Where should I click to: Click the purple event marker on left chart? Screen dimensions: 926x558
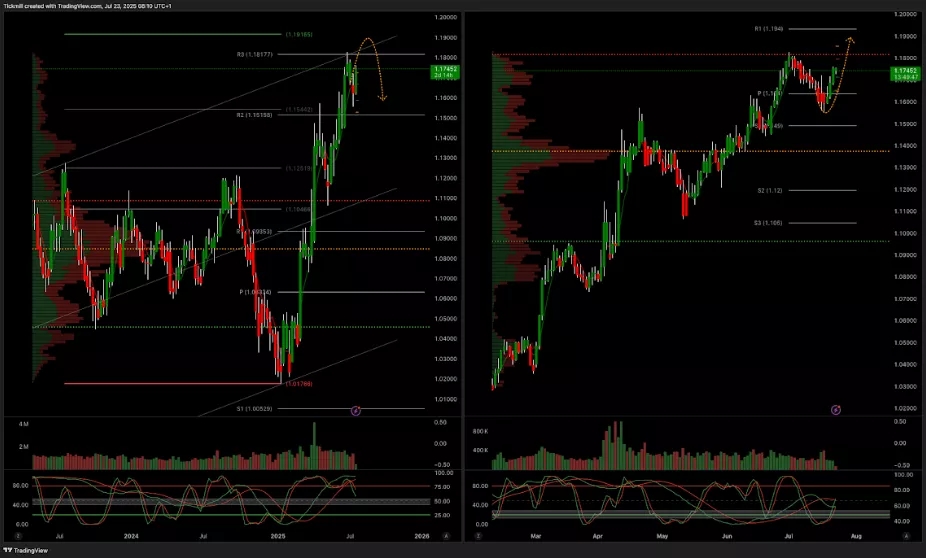tap(358, 410)
